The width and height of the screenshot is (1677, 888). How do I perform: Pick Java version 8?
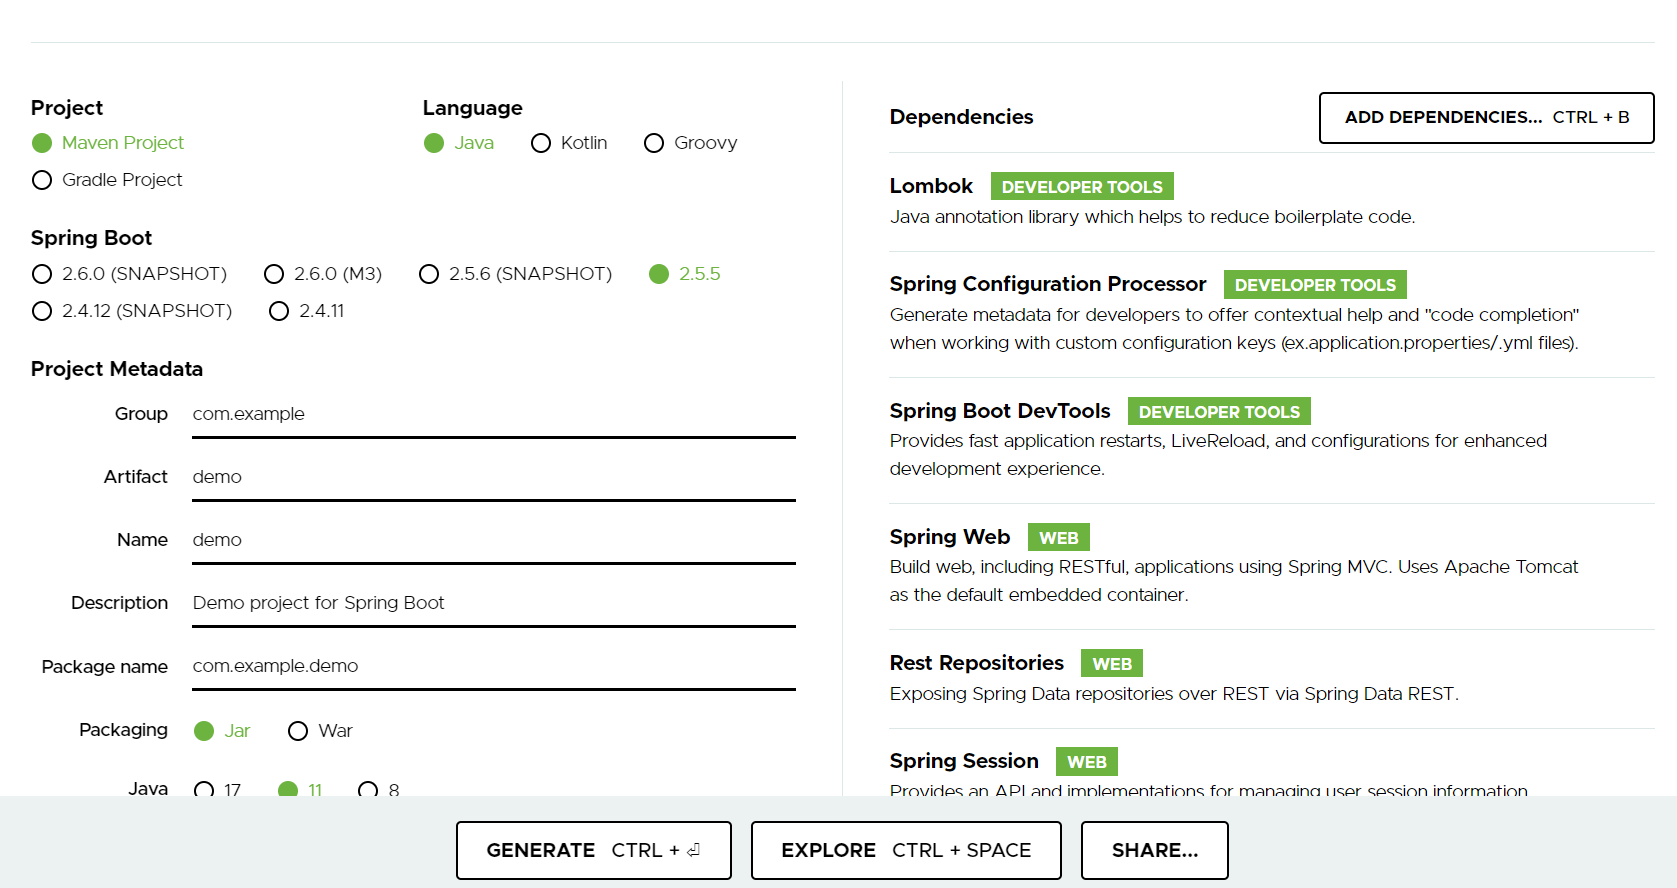(x=379, y=789)
